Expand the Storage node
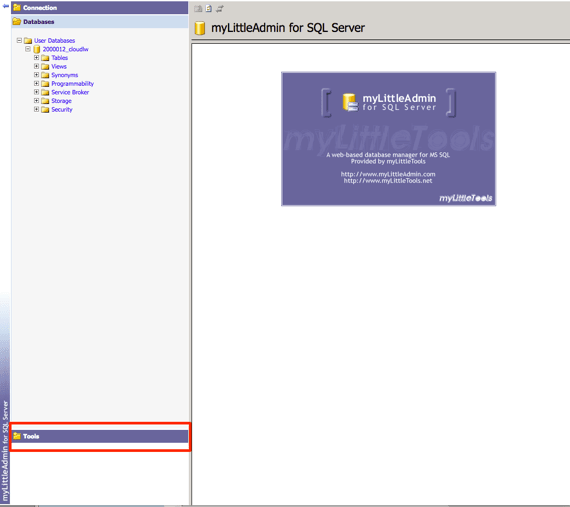 (36, 100)
